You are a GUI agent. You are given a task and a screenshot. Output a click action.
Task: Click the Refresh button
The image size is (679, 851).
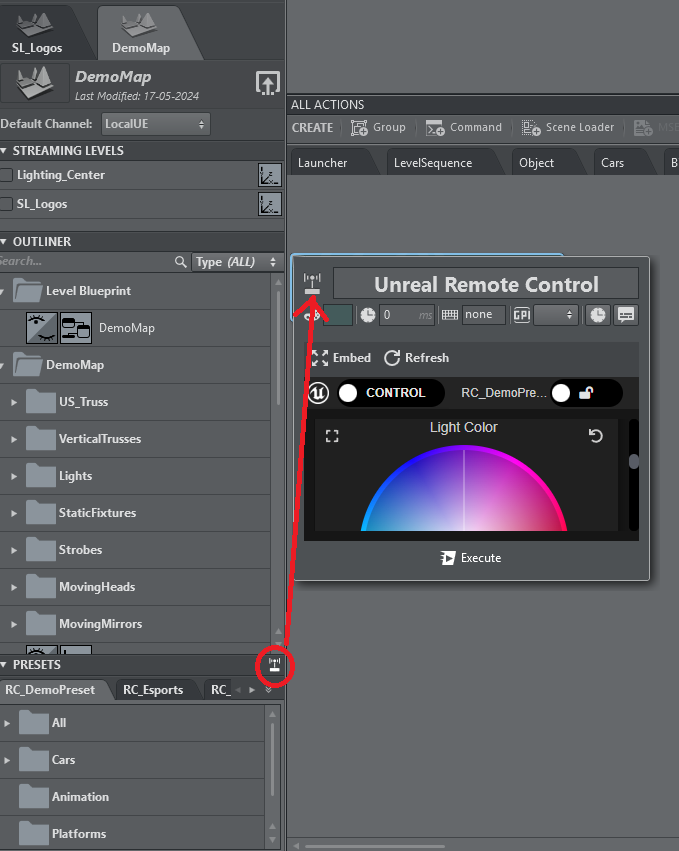pos(416,358)
